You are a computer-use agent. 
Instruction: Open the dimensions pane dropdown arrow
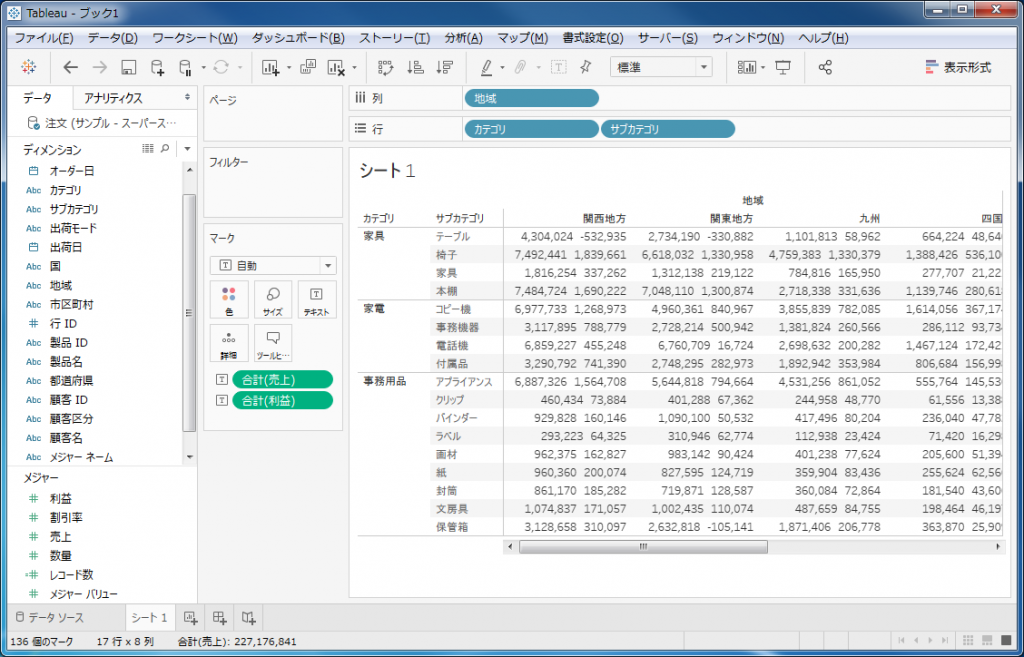(x=187, y=149)
